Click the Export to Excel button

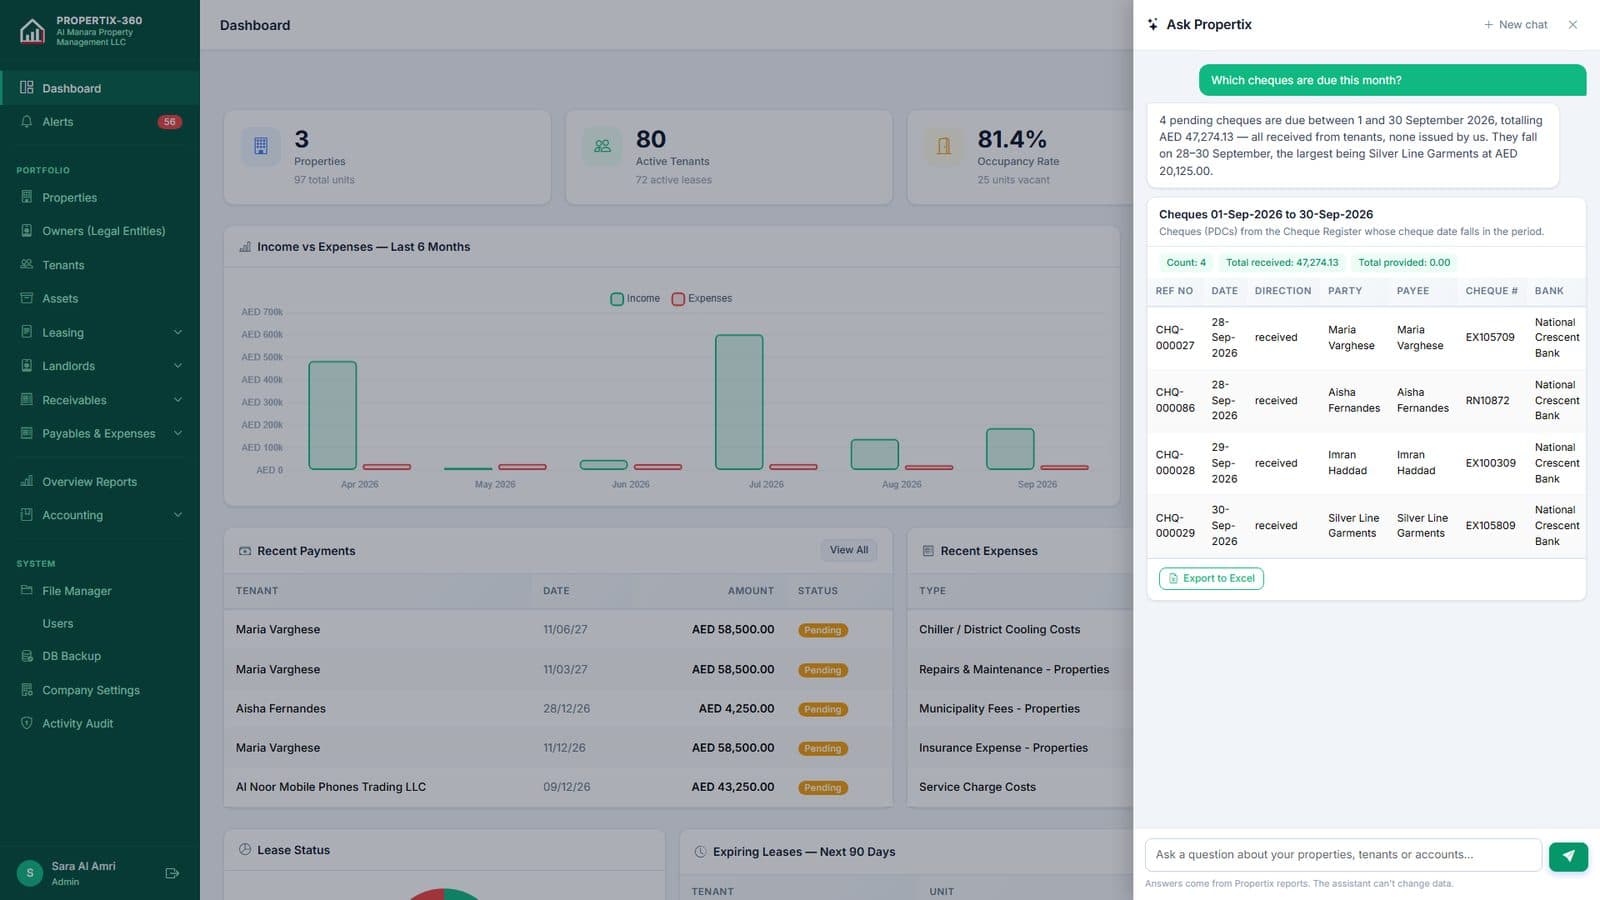tap(1211, 578)
